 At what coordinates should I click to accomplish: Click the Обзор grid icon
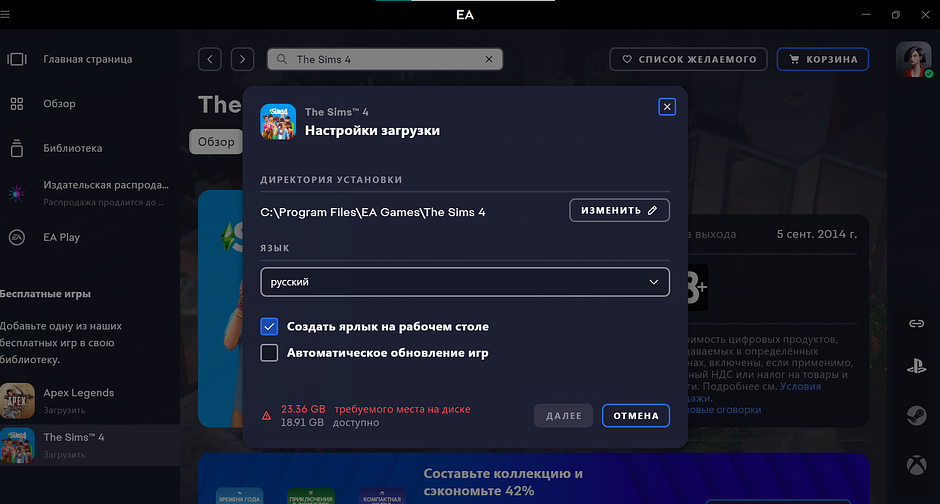click(x=17, y=104)
